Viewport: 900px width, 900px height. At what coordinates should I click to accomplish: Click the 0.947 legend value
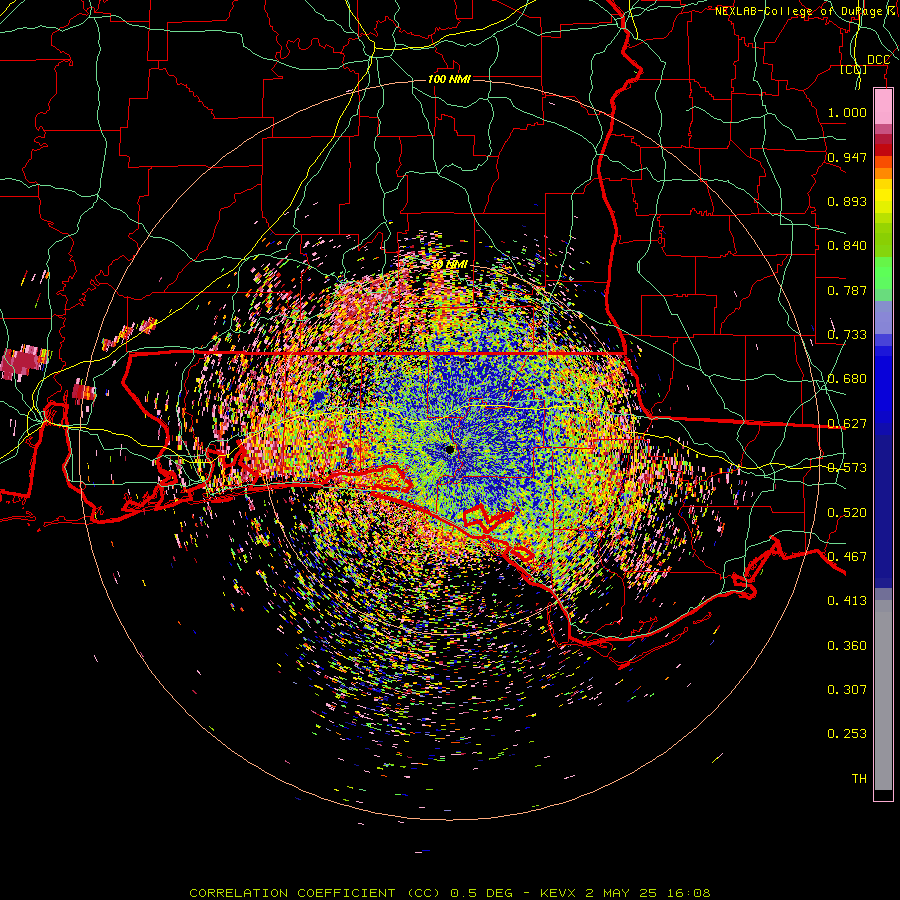pos(847,157)
